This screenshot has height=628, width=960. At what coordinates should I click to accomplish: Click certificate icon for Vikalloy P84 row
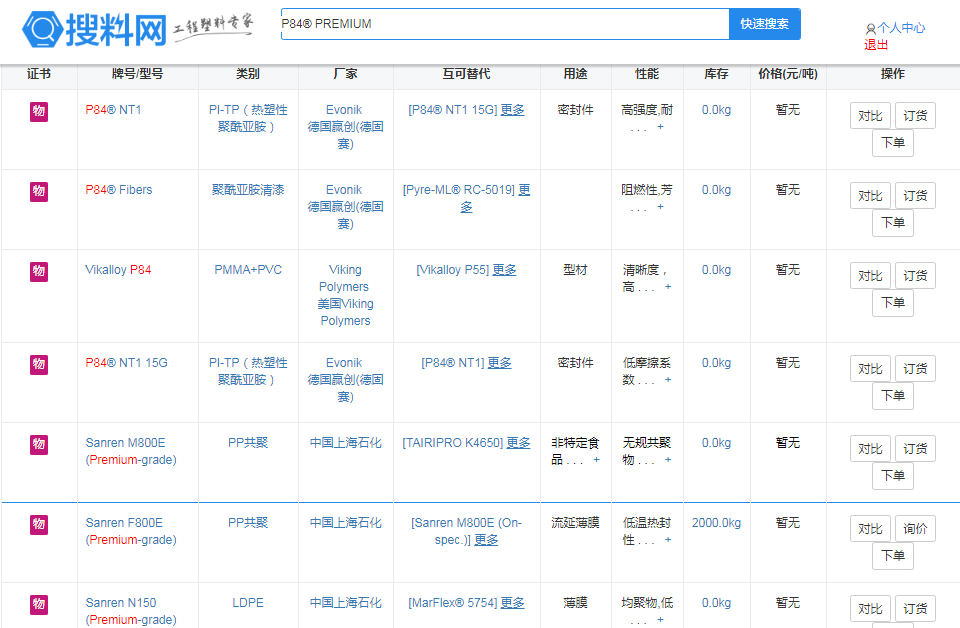point(39,271)
